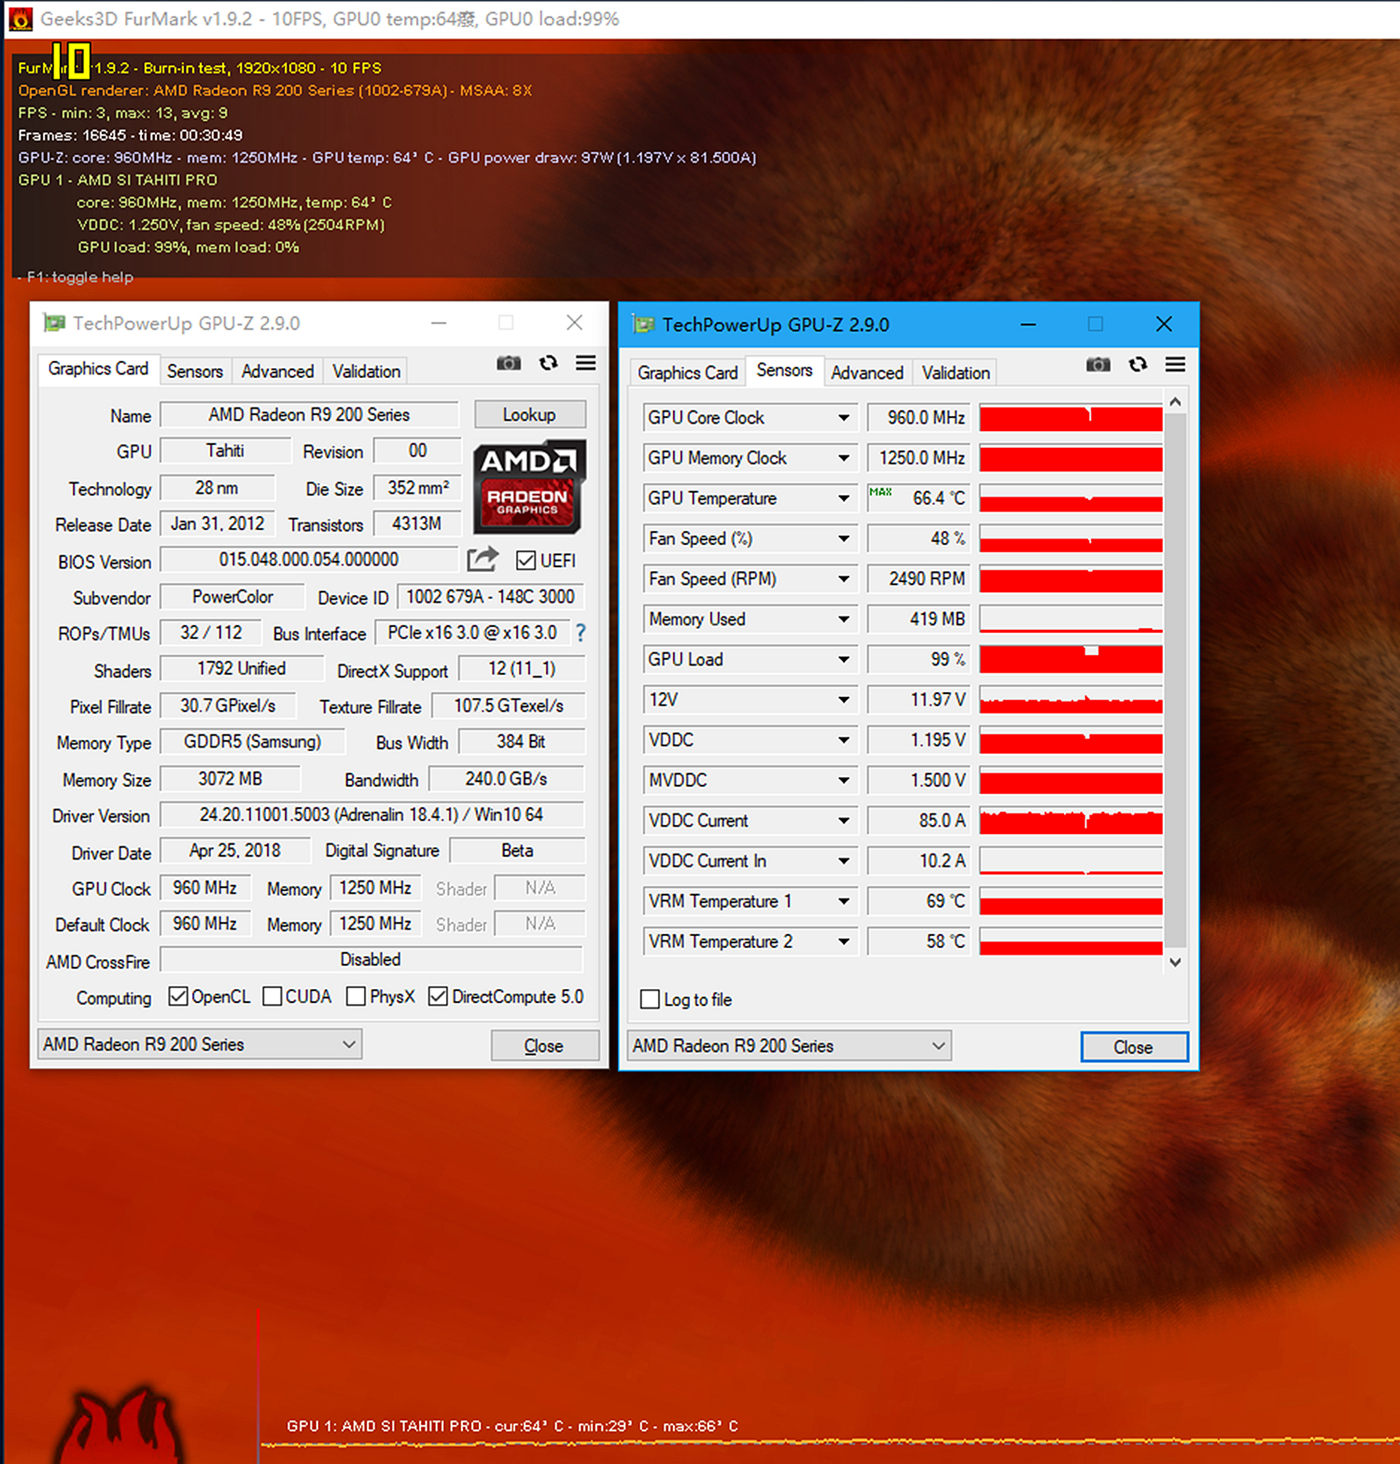Click screenshot camera icon in left GPU-Z window

508,363
